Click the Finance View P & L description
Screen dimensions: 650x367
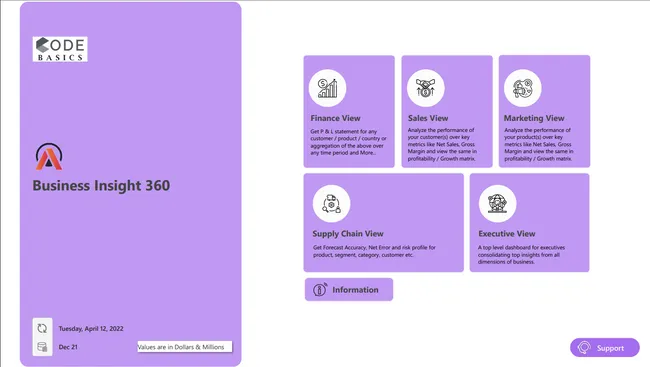(x=348, y=142)
